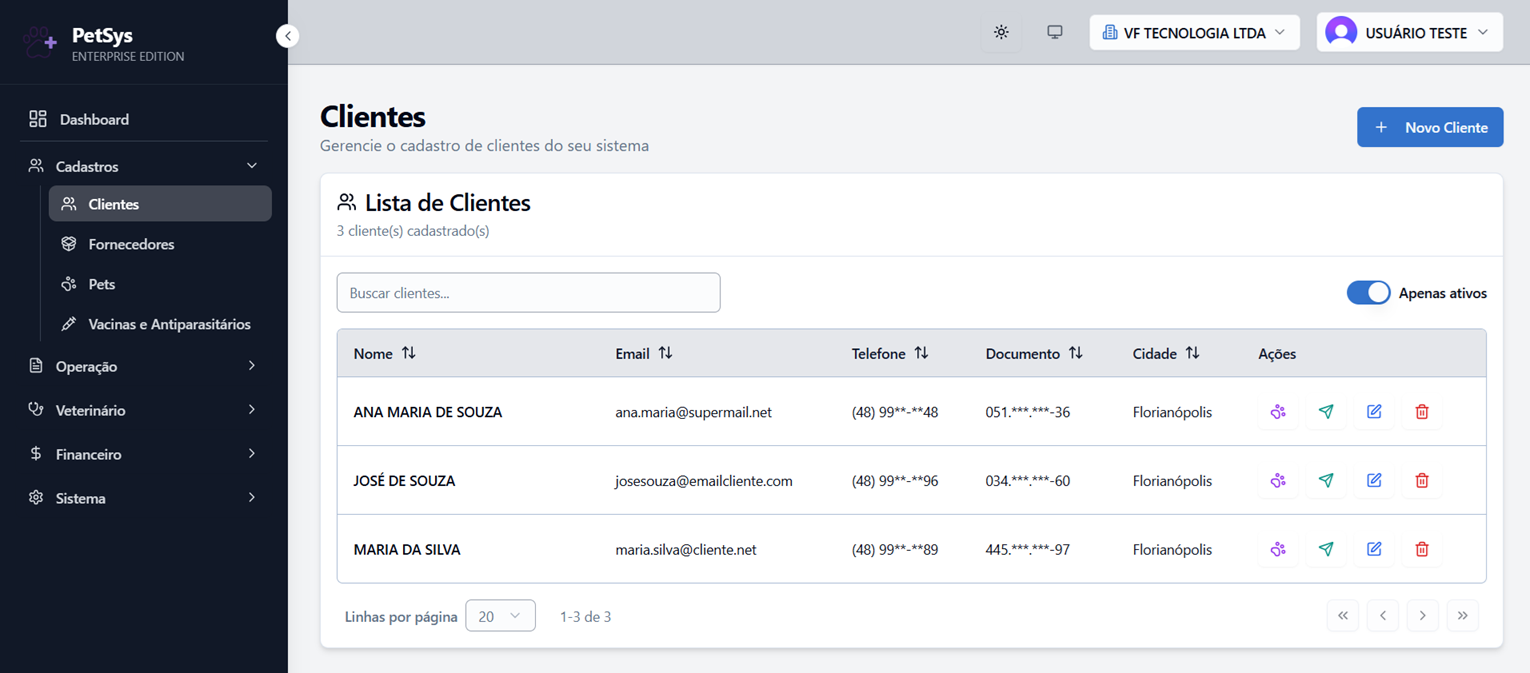Delete Ana Maria de Souza's record
Screen dimensions: 1530x673
point(1422,412)
